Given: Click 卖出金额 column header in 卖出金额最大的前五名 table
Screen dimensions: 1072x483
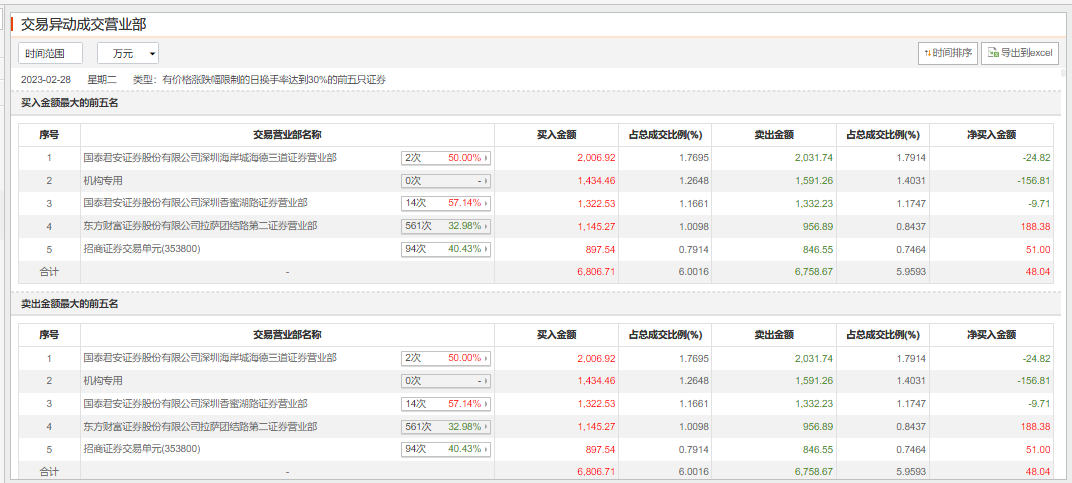Looking at the screenshot, I should click(x=774, y=335).
